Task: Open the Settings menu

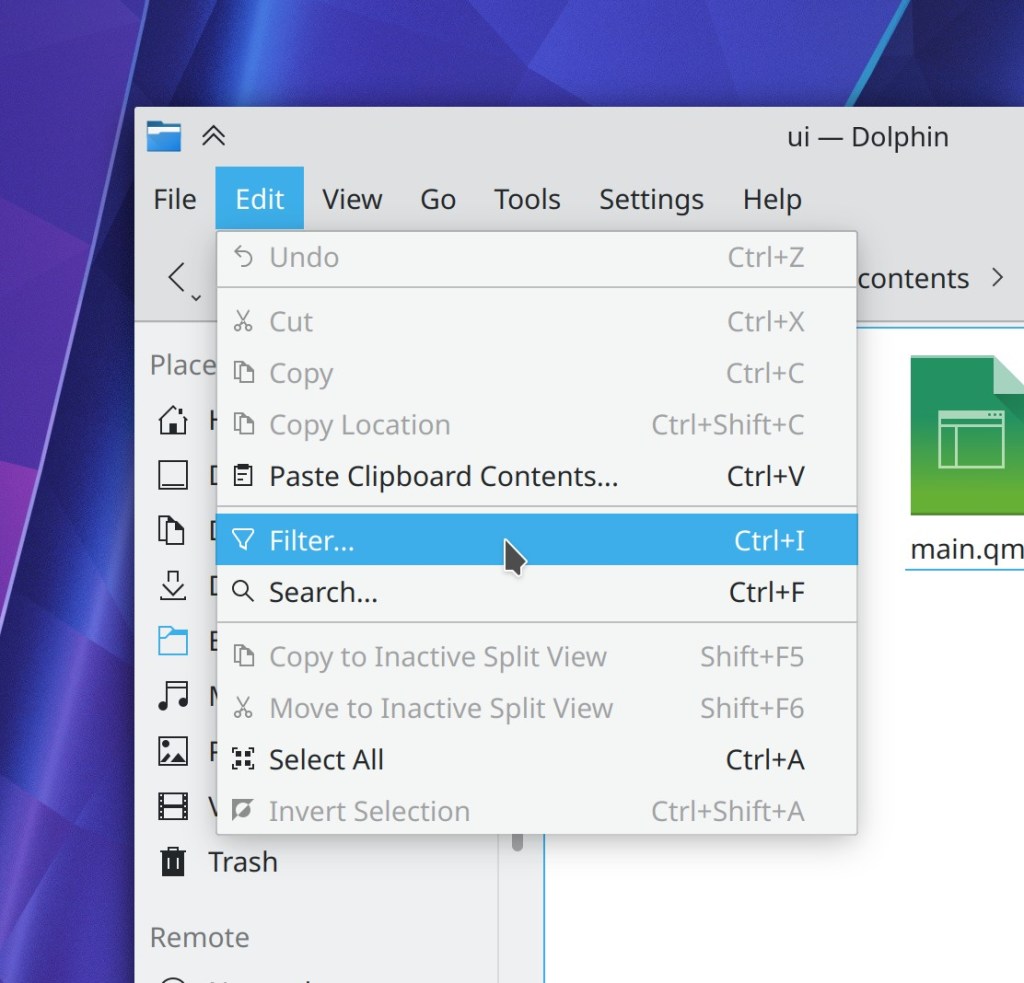Action: (x=651, y=199)
